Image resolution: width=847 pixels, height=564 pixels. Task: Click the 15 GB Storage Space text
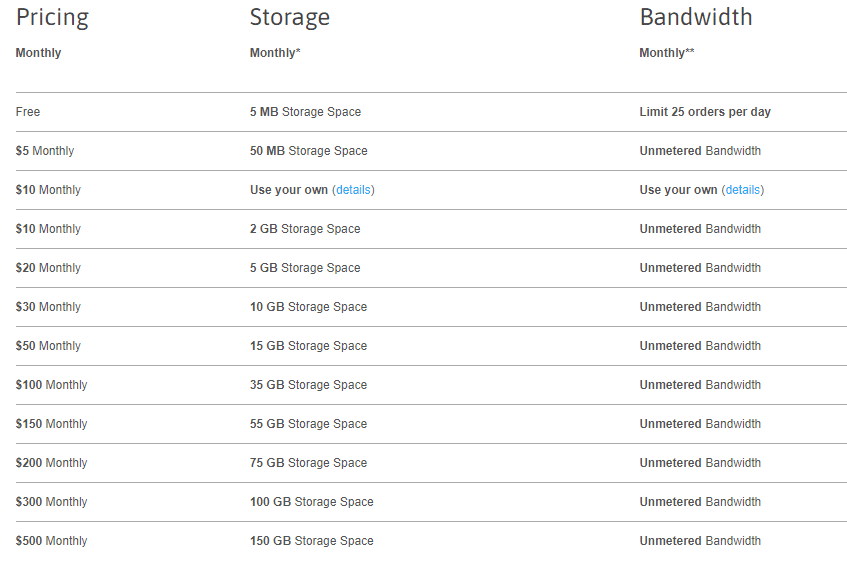click(x=308, y=346)
